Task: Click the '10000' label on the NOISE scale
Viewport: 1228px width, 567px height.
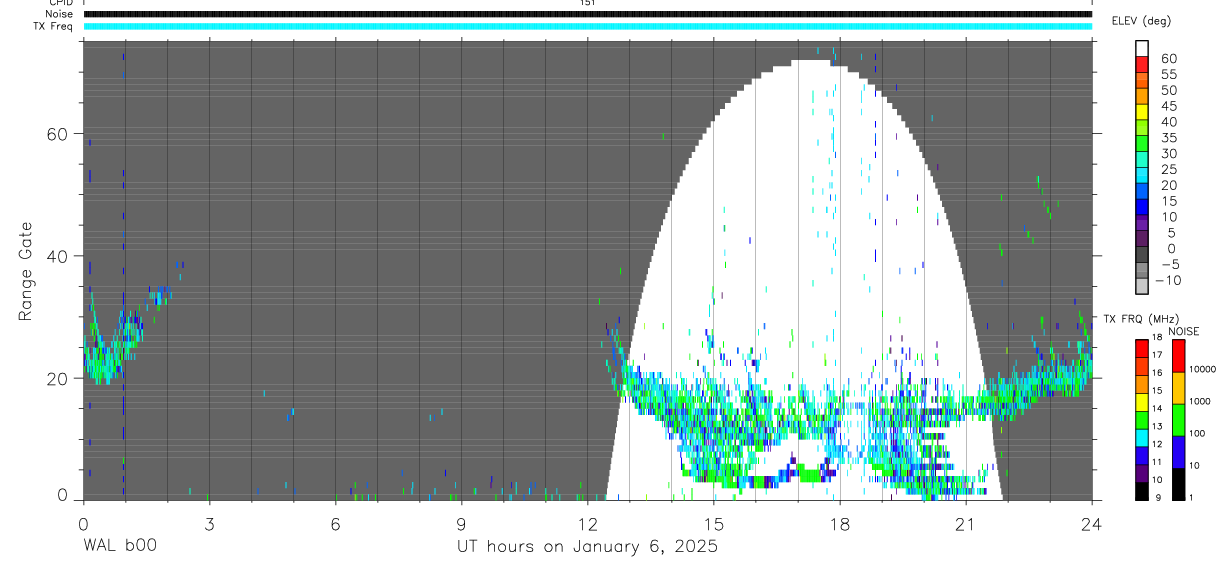Action: tap(1202, 369)
